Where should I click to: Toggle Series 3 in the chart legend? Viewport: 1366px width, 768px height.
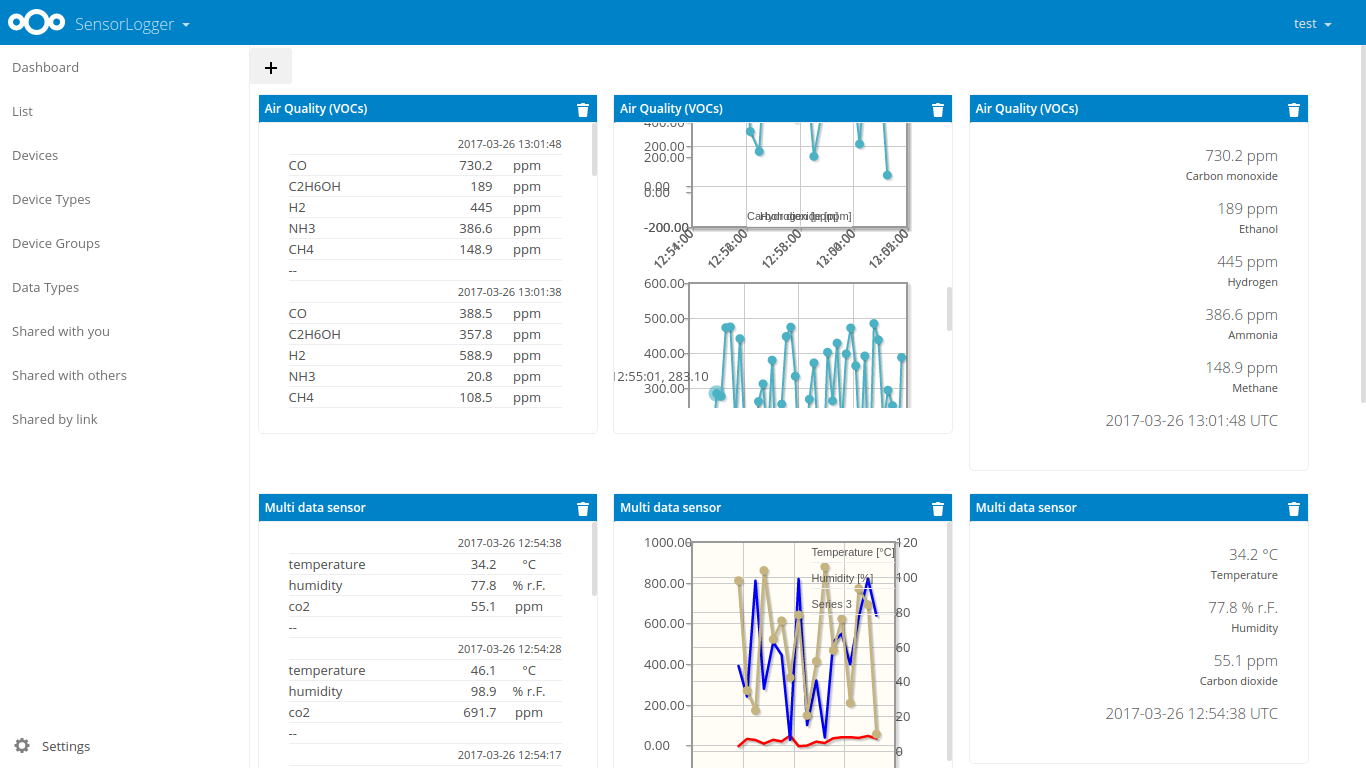tap(830, 604)
